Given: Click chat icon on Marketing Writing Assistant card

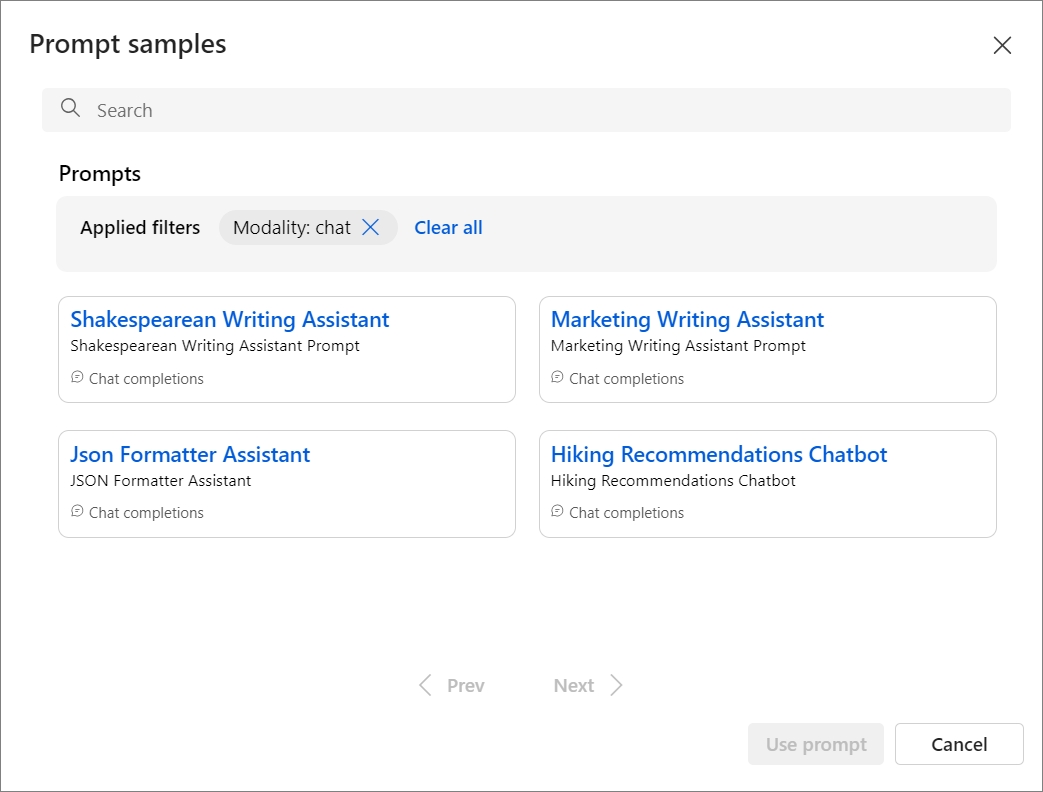Looking at the screenshot, I should (x=558, y=378).
